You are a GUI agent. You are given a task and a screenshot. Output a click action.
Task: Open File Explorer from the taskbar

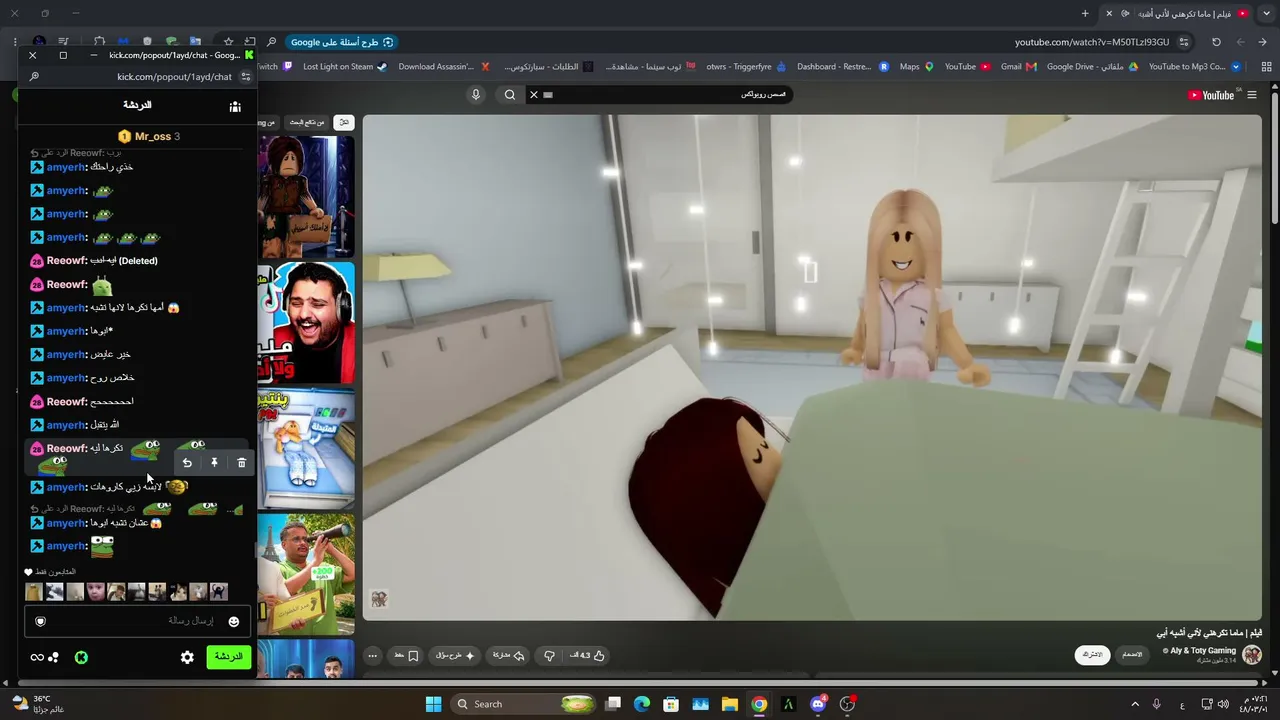click(730, 704)
